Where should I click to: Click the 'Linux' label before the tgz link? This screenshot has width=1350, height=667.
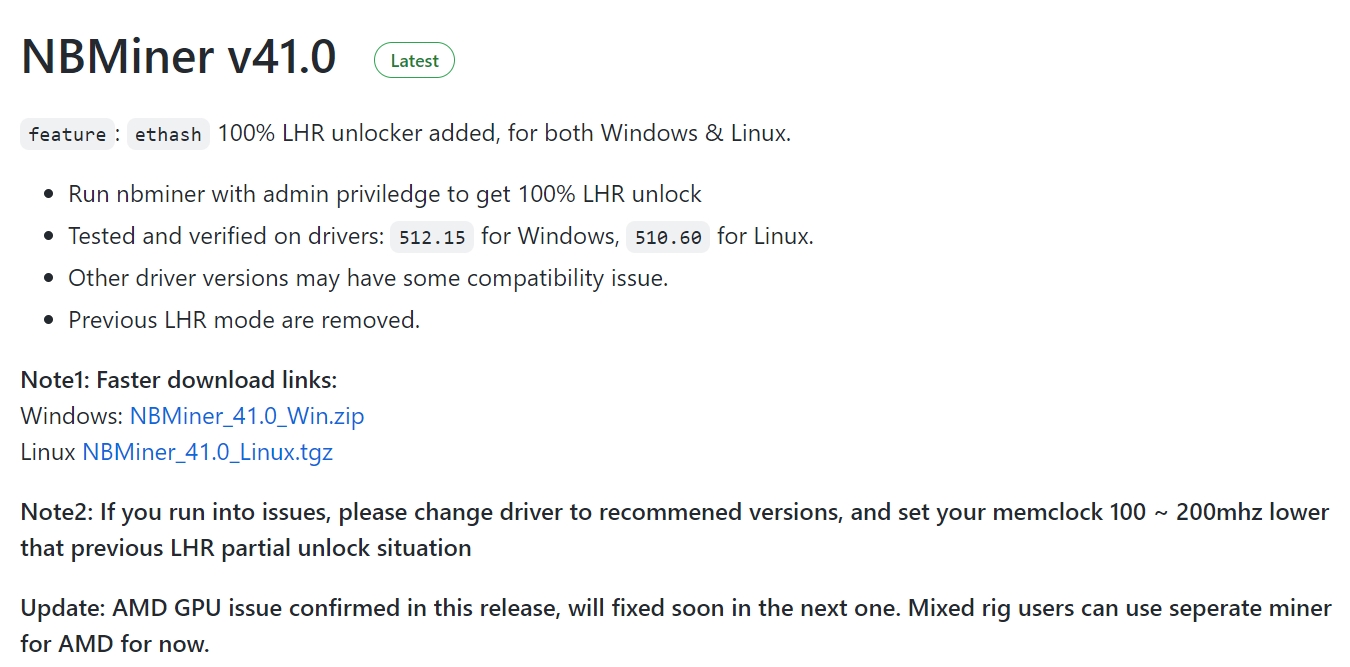(x=48, y=452)
